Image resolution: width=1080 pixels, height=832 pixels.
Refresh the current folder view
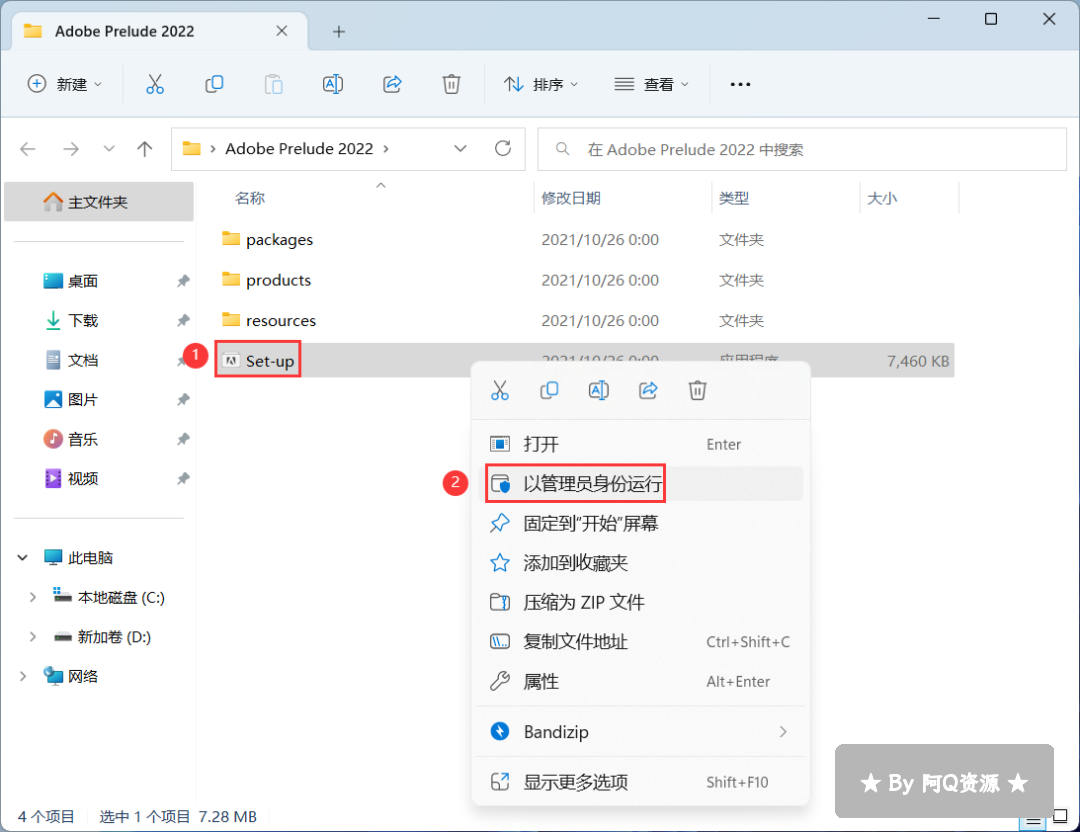click(x=503, y=149)
